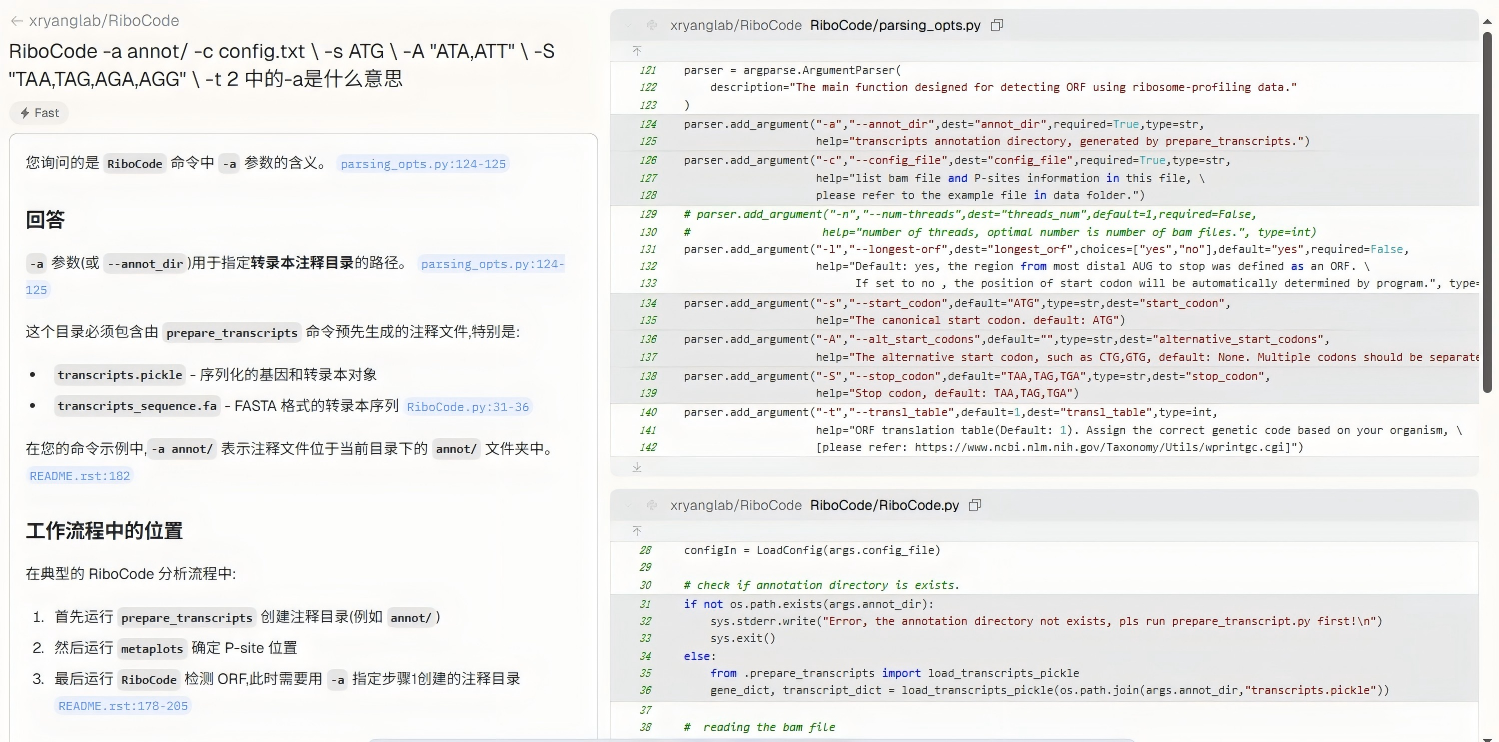Image resolution: width=1499 pixels, height=742 pixels.
Task: Expand lines above line 28 in RiboCode.py
Action: tap(637, 531)
